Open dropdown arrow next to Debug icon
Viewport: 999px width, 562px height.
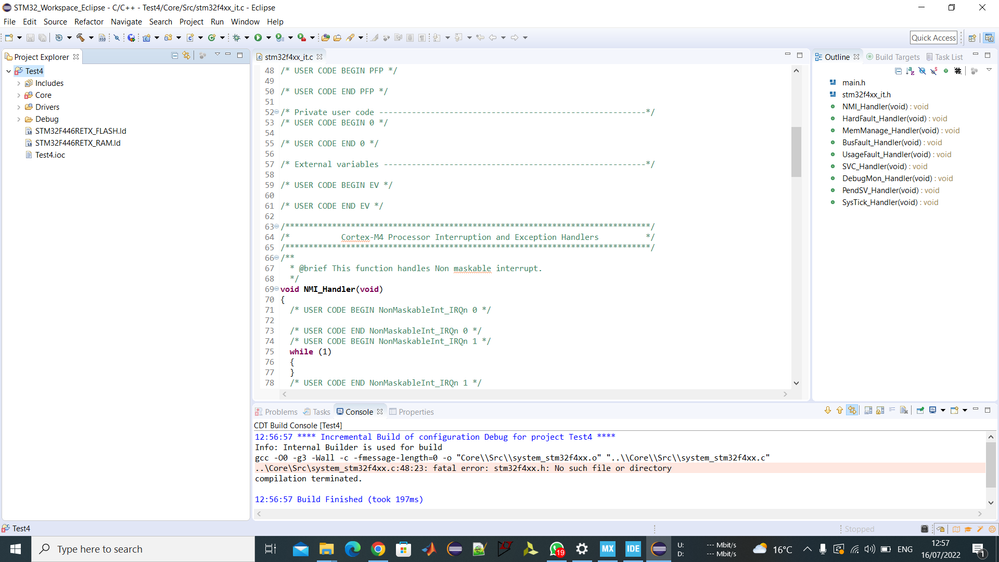[x=247, y=38]
